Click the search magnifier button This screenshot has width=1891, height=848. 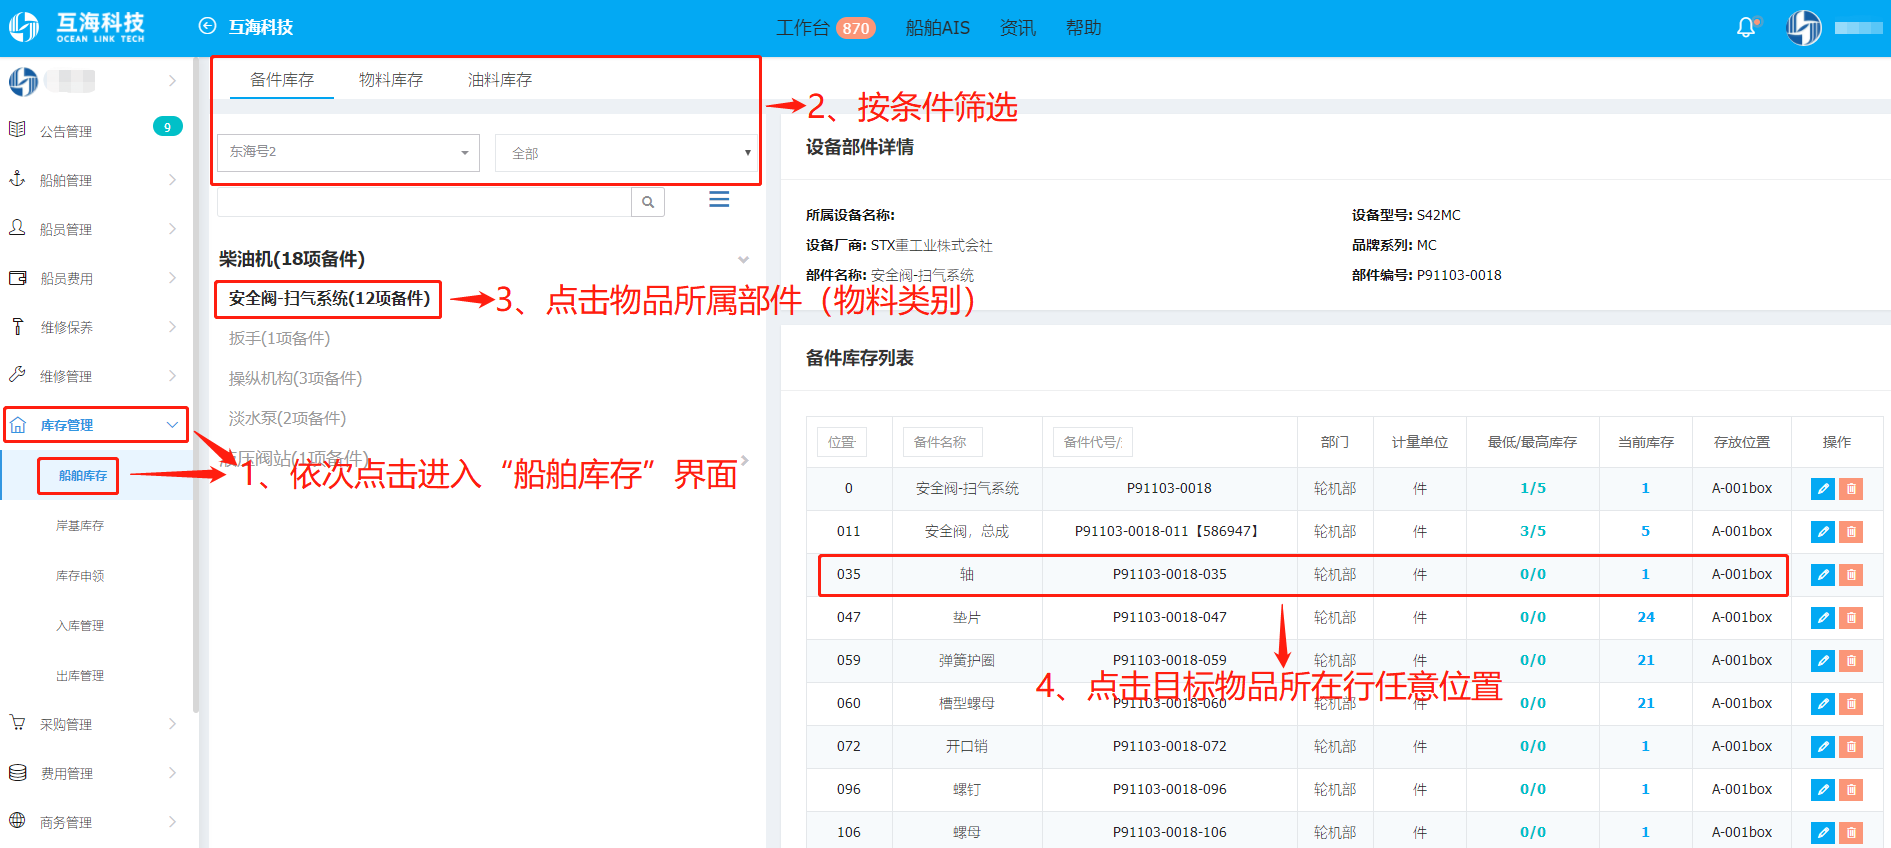(648, 202)
